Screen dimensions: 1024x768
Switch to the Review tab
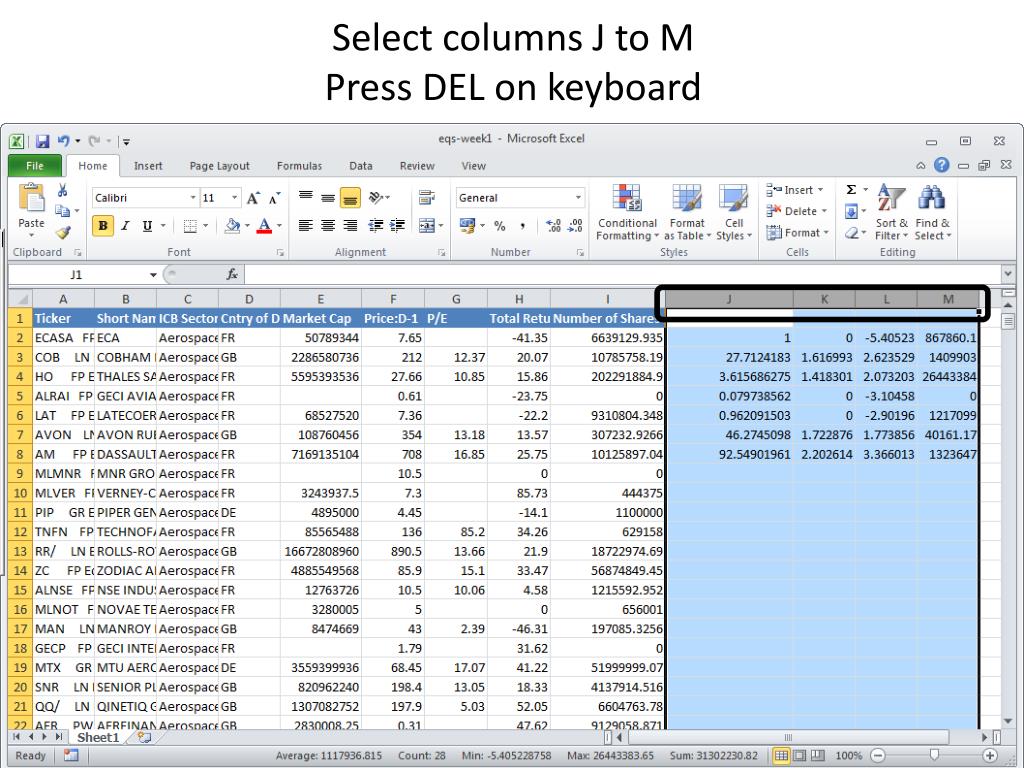[417, 166]
